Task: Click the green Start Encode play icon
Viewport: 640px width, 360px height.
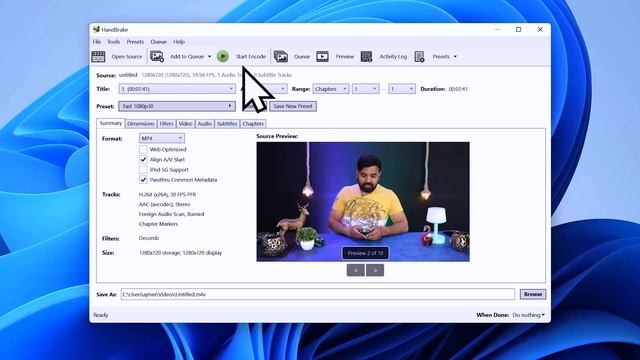Action: pyautogui.click(x=223, y=56)
